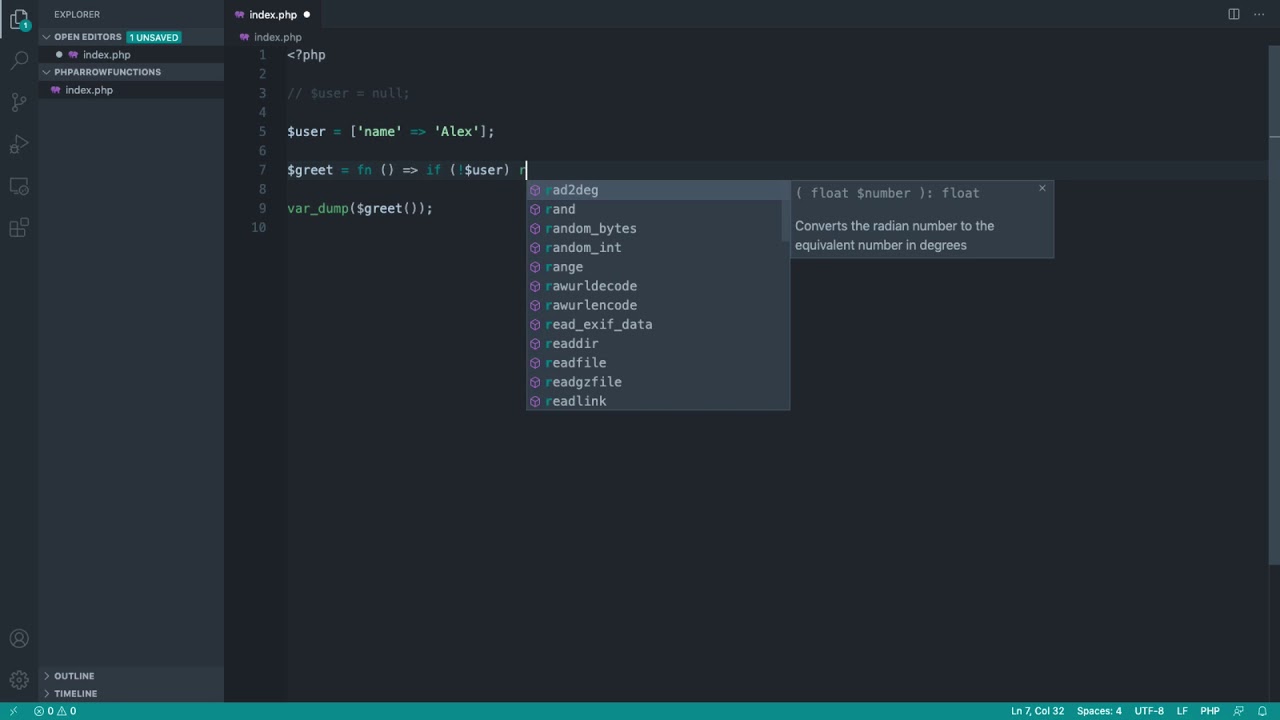Screen dimensions: 1280x720
Task: Click the <?php opening tag
Action: (306, 55)
